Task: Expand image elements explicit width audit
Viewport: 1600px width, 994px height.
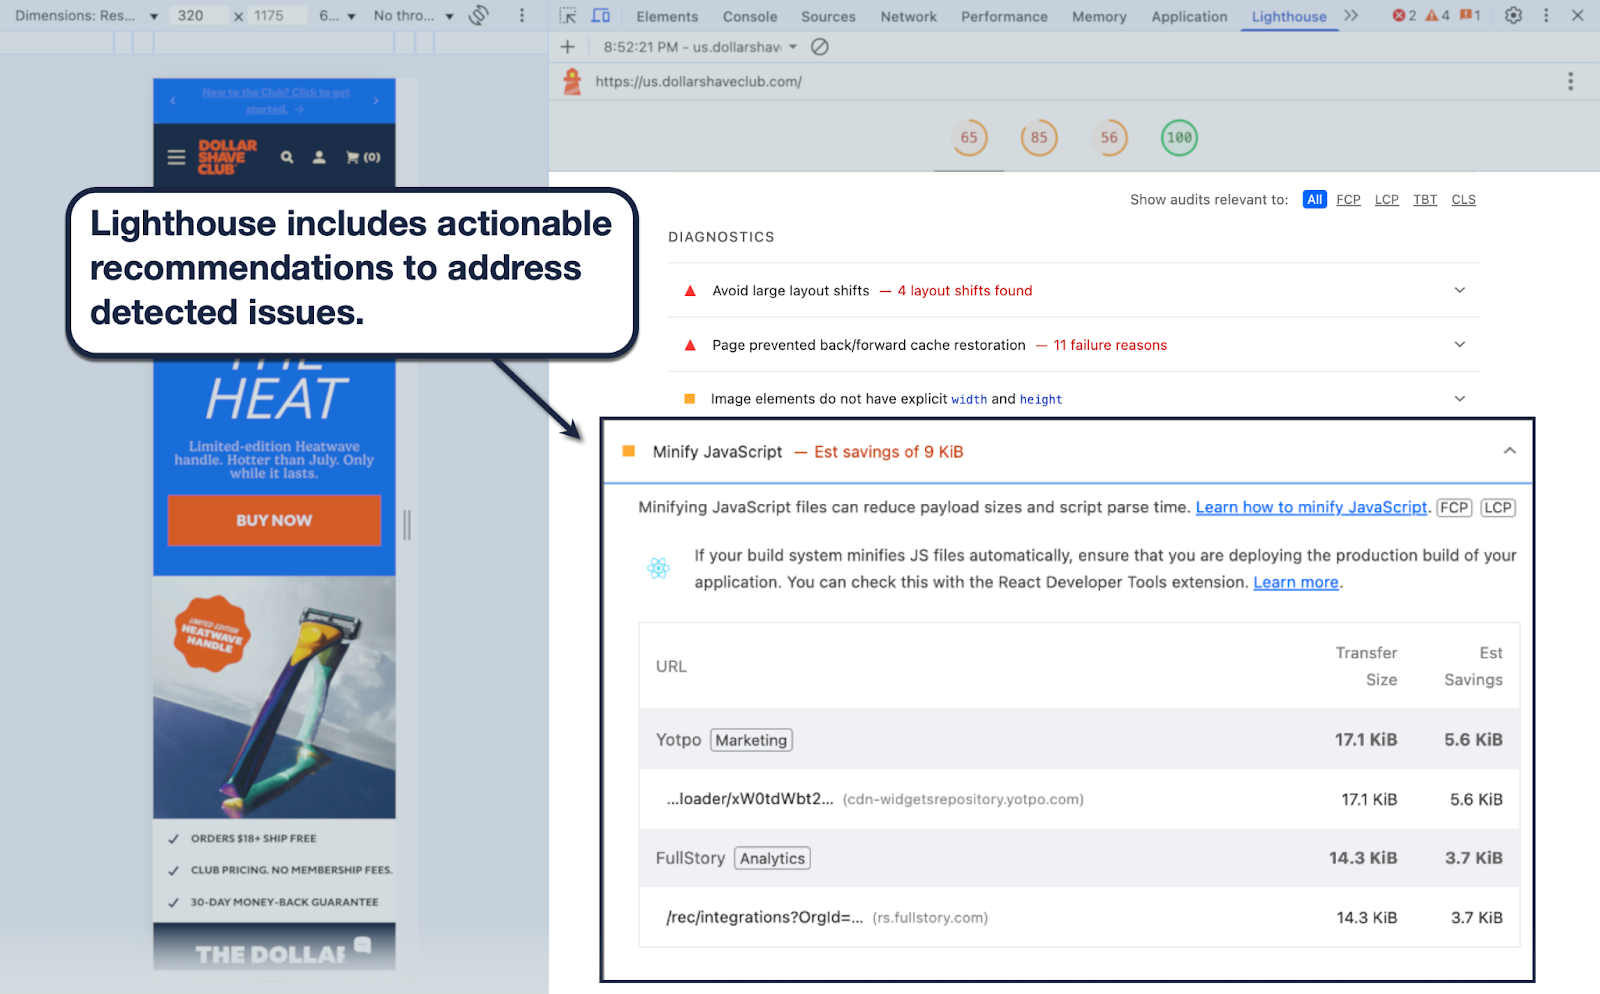Action: [1074, 398]
